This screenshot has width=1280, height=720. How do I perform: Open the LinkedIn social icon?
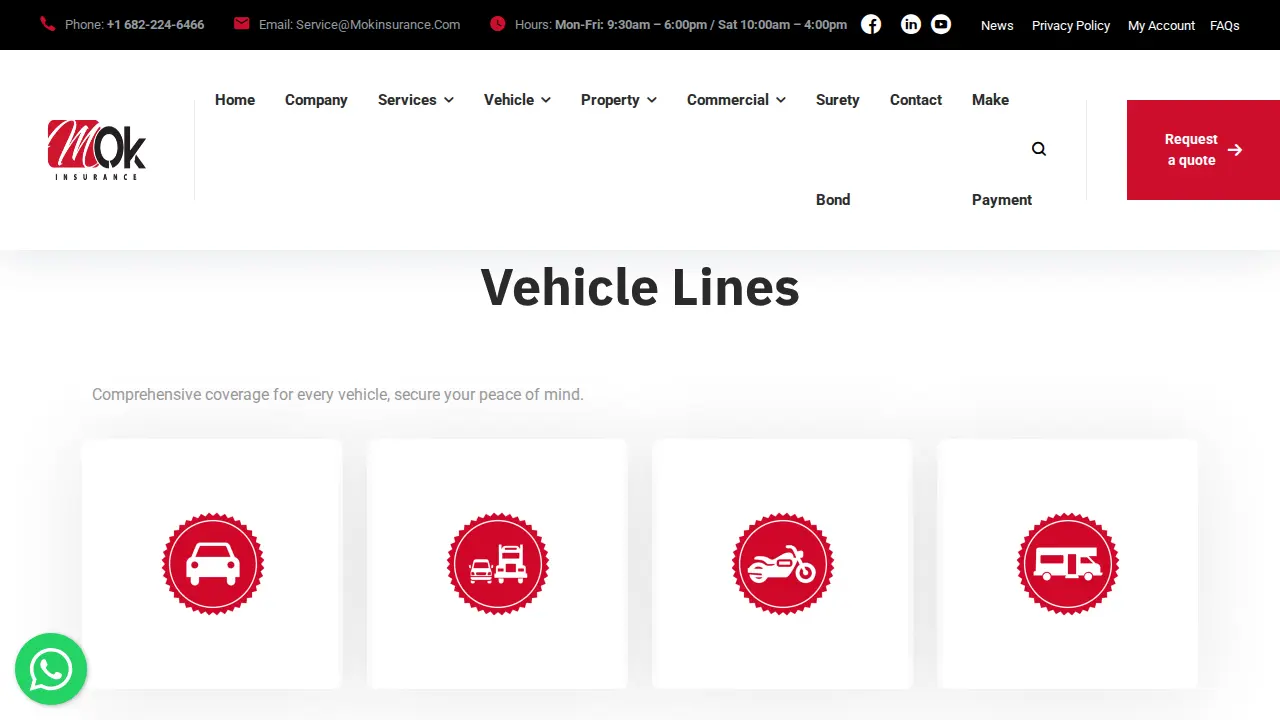(911, 24)
